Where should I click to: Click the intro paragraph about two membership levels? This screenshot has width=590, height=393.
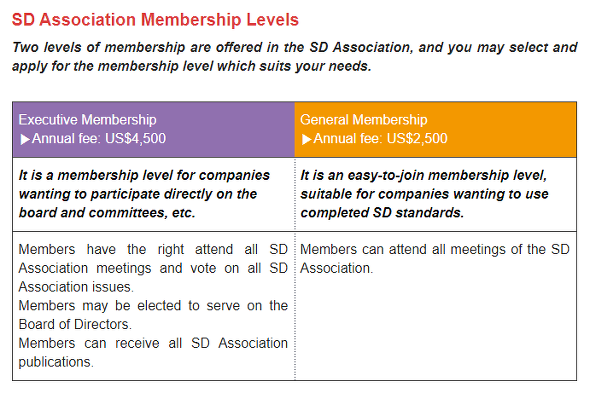(x=295, y=56)
